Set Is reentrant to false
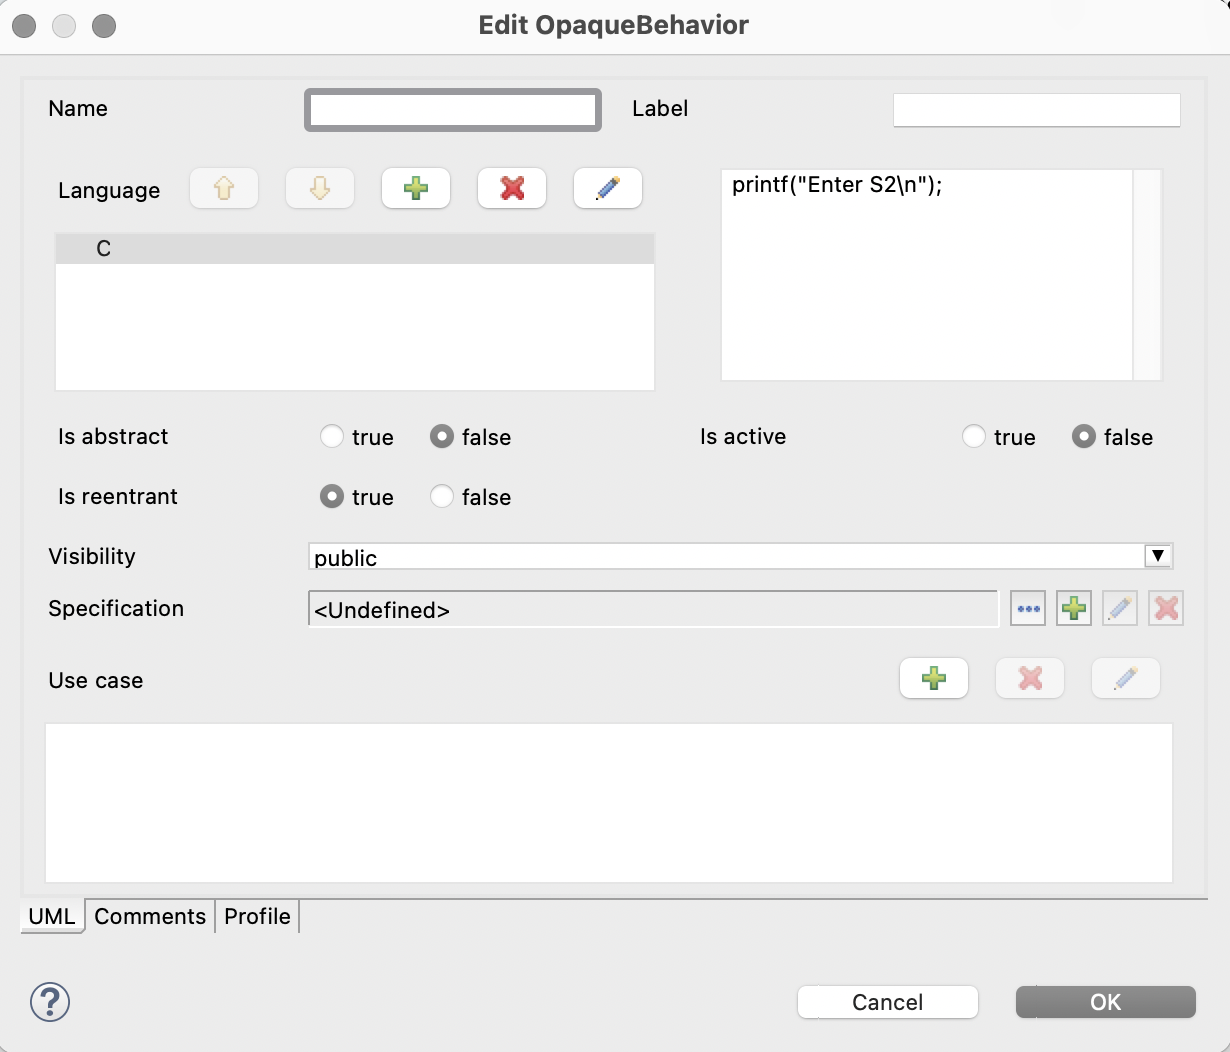1230x1052 pixels. point(442,497)
